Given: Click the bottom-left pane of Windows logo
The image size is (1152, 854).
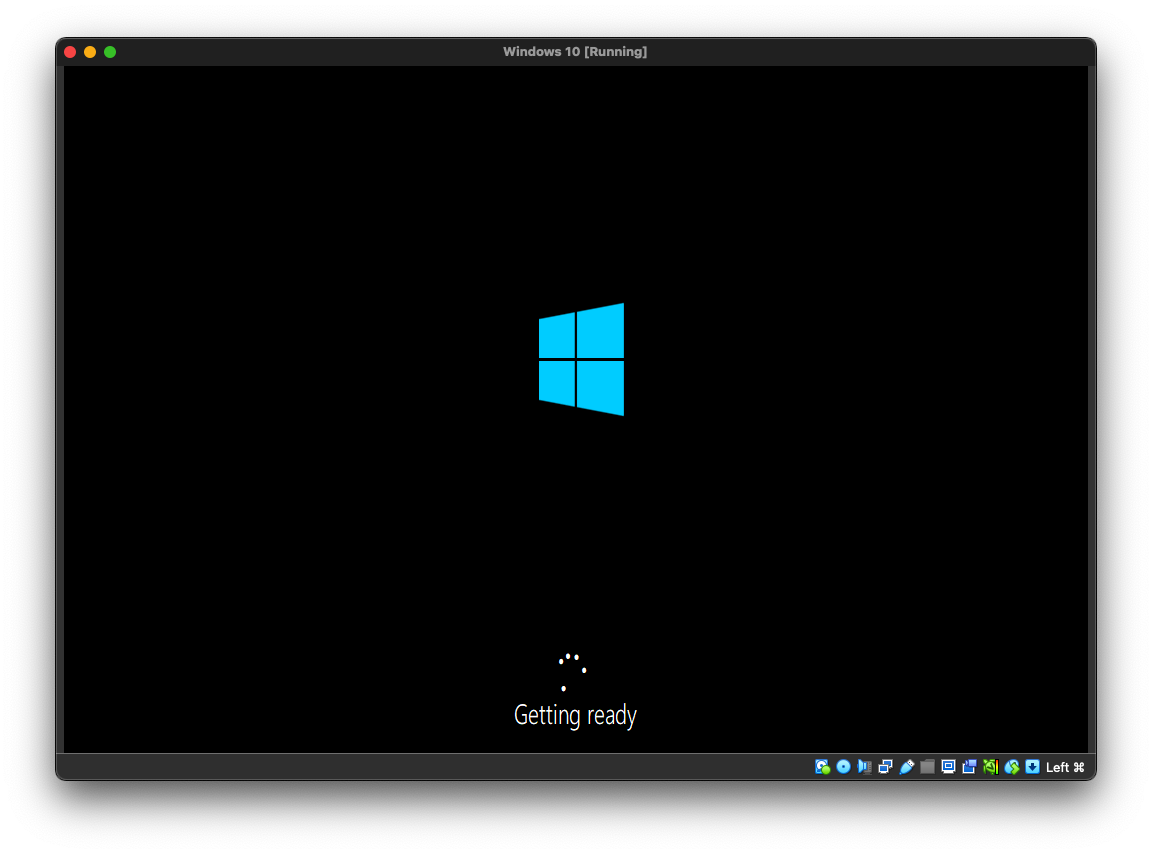Looking at the screenshot, I should (x=557, y=381).
